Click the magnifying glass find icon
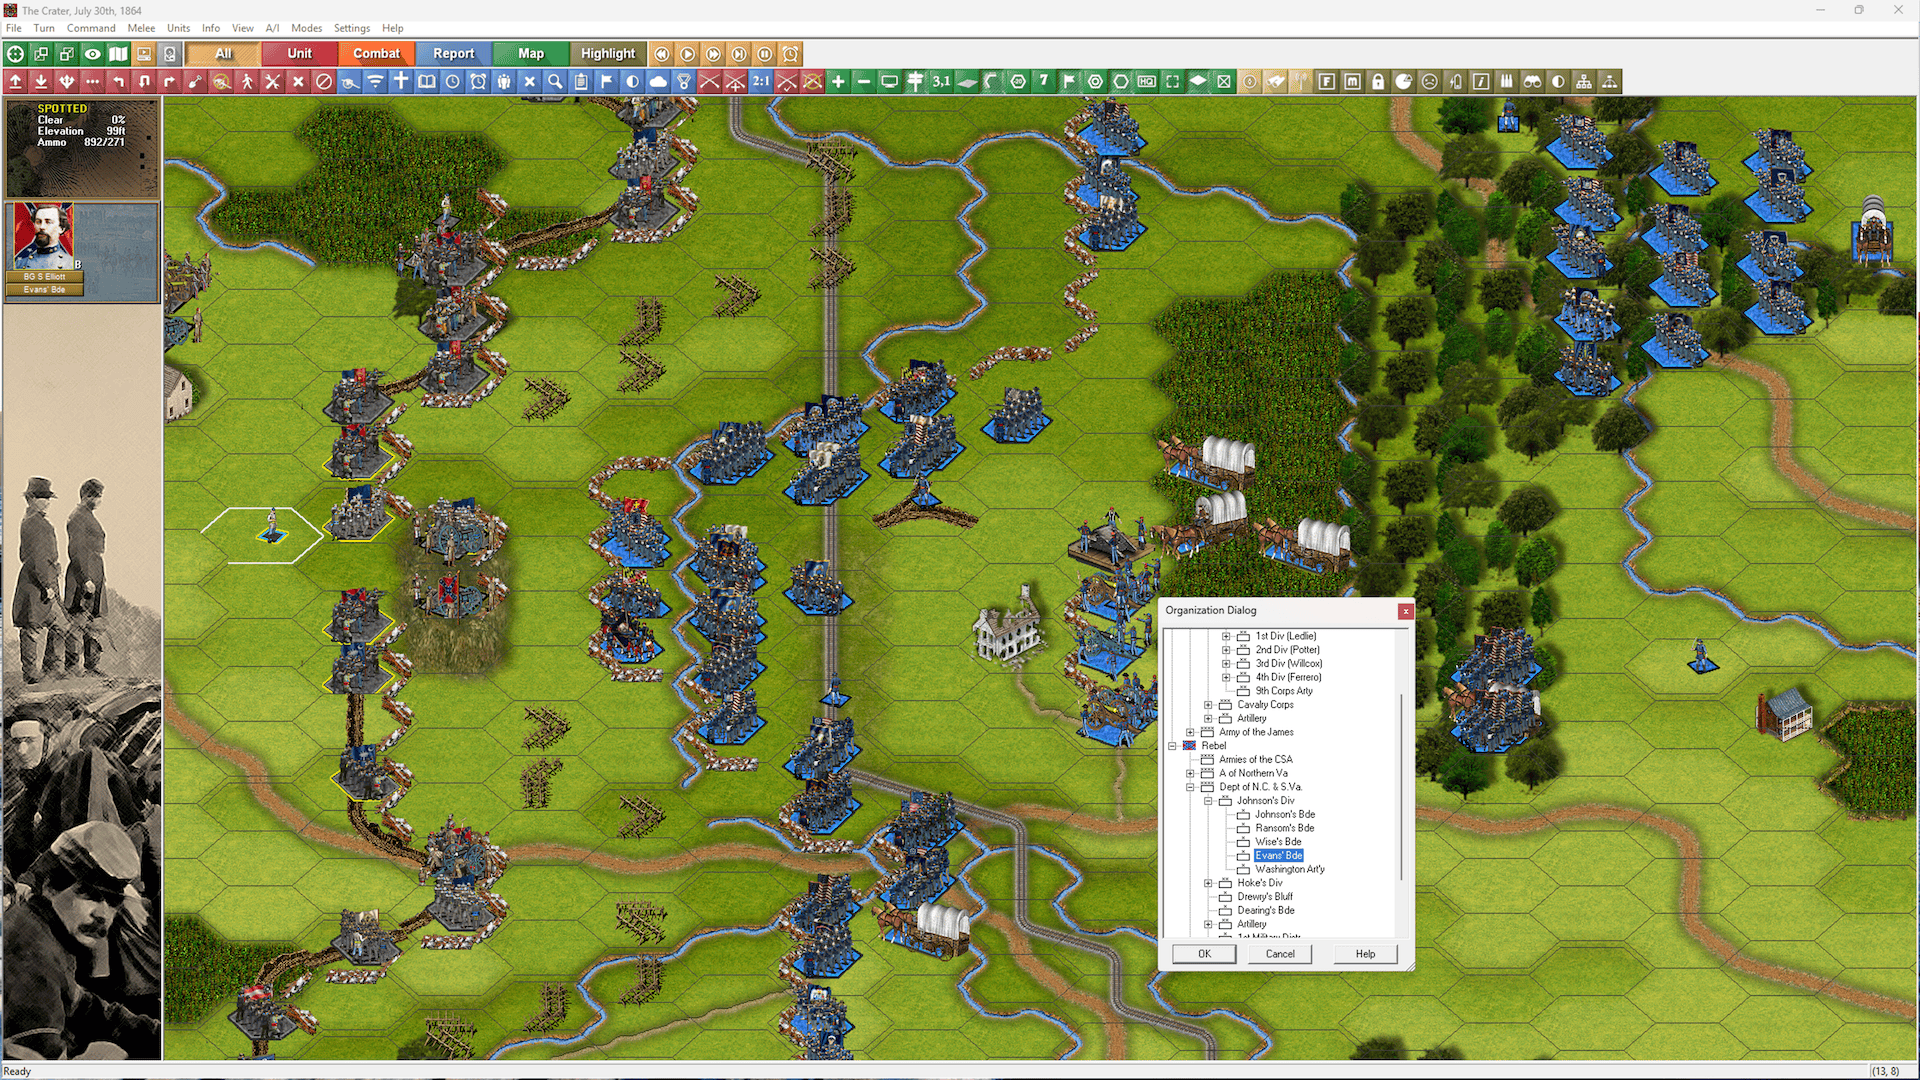 click(x=555, y=82)
